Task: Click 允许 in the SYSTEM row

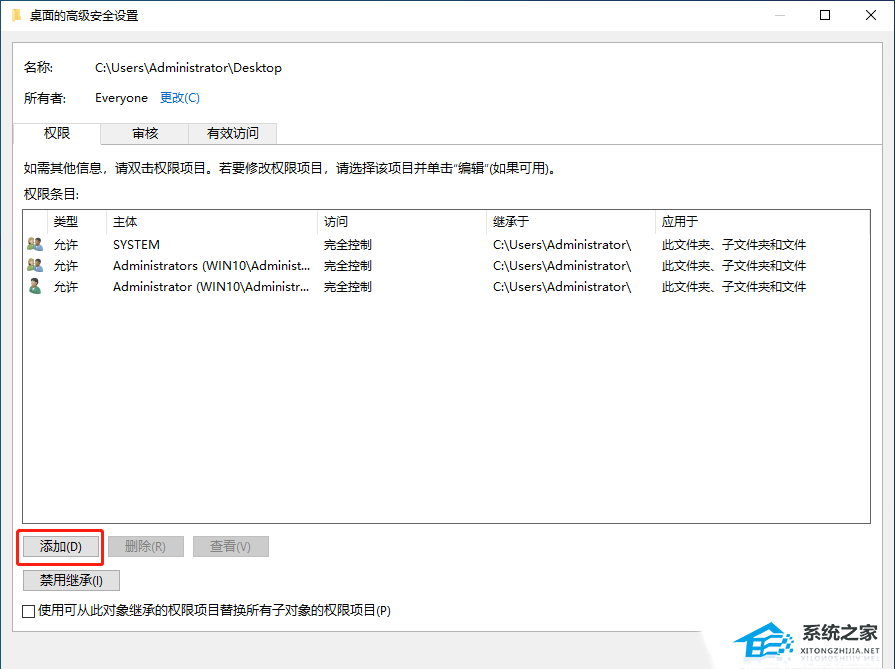Action: pos(66,245)
